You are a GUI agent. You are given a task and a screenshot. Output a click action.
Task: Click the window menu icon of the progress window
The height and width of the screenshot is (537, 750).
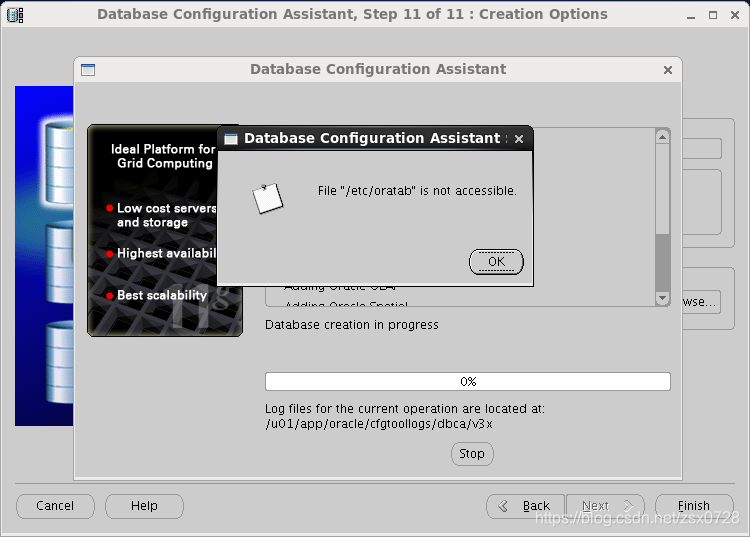(x=88, y=70)
